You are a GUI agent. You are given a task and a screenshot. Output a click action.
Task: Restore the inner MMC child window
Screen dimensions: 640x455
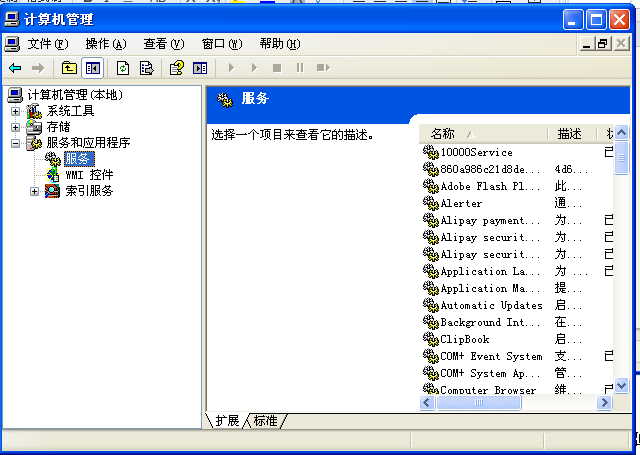click(x=603, y=43)
